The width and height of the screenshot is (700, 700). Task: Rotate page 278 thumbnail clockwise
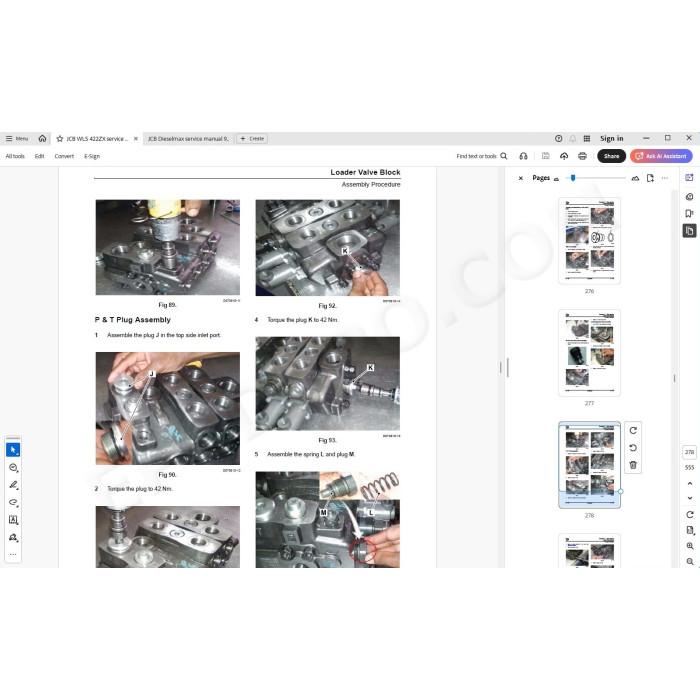(633, 430)
